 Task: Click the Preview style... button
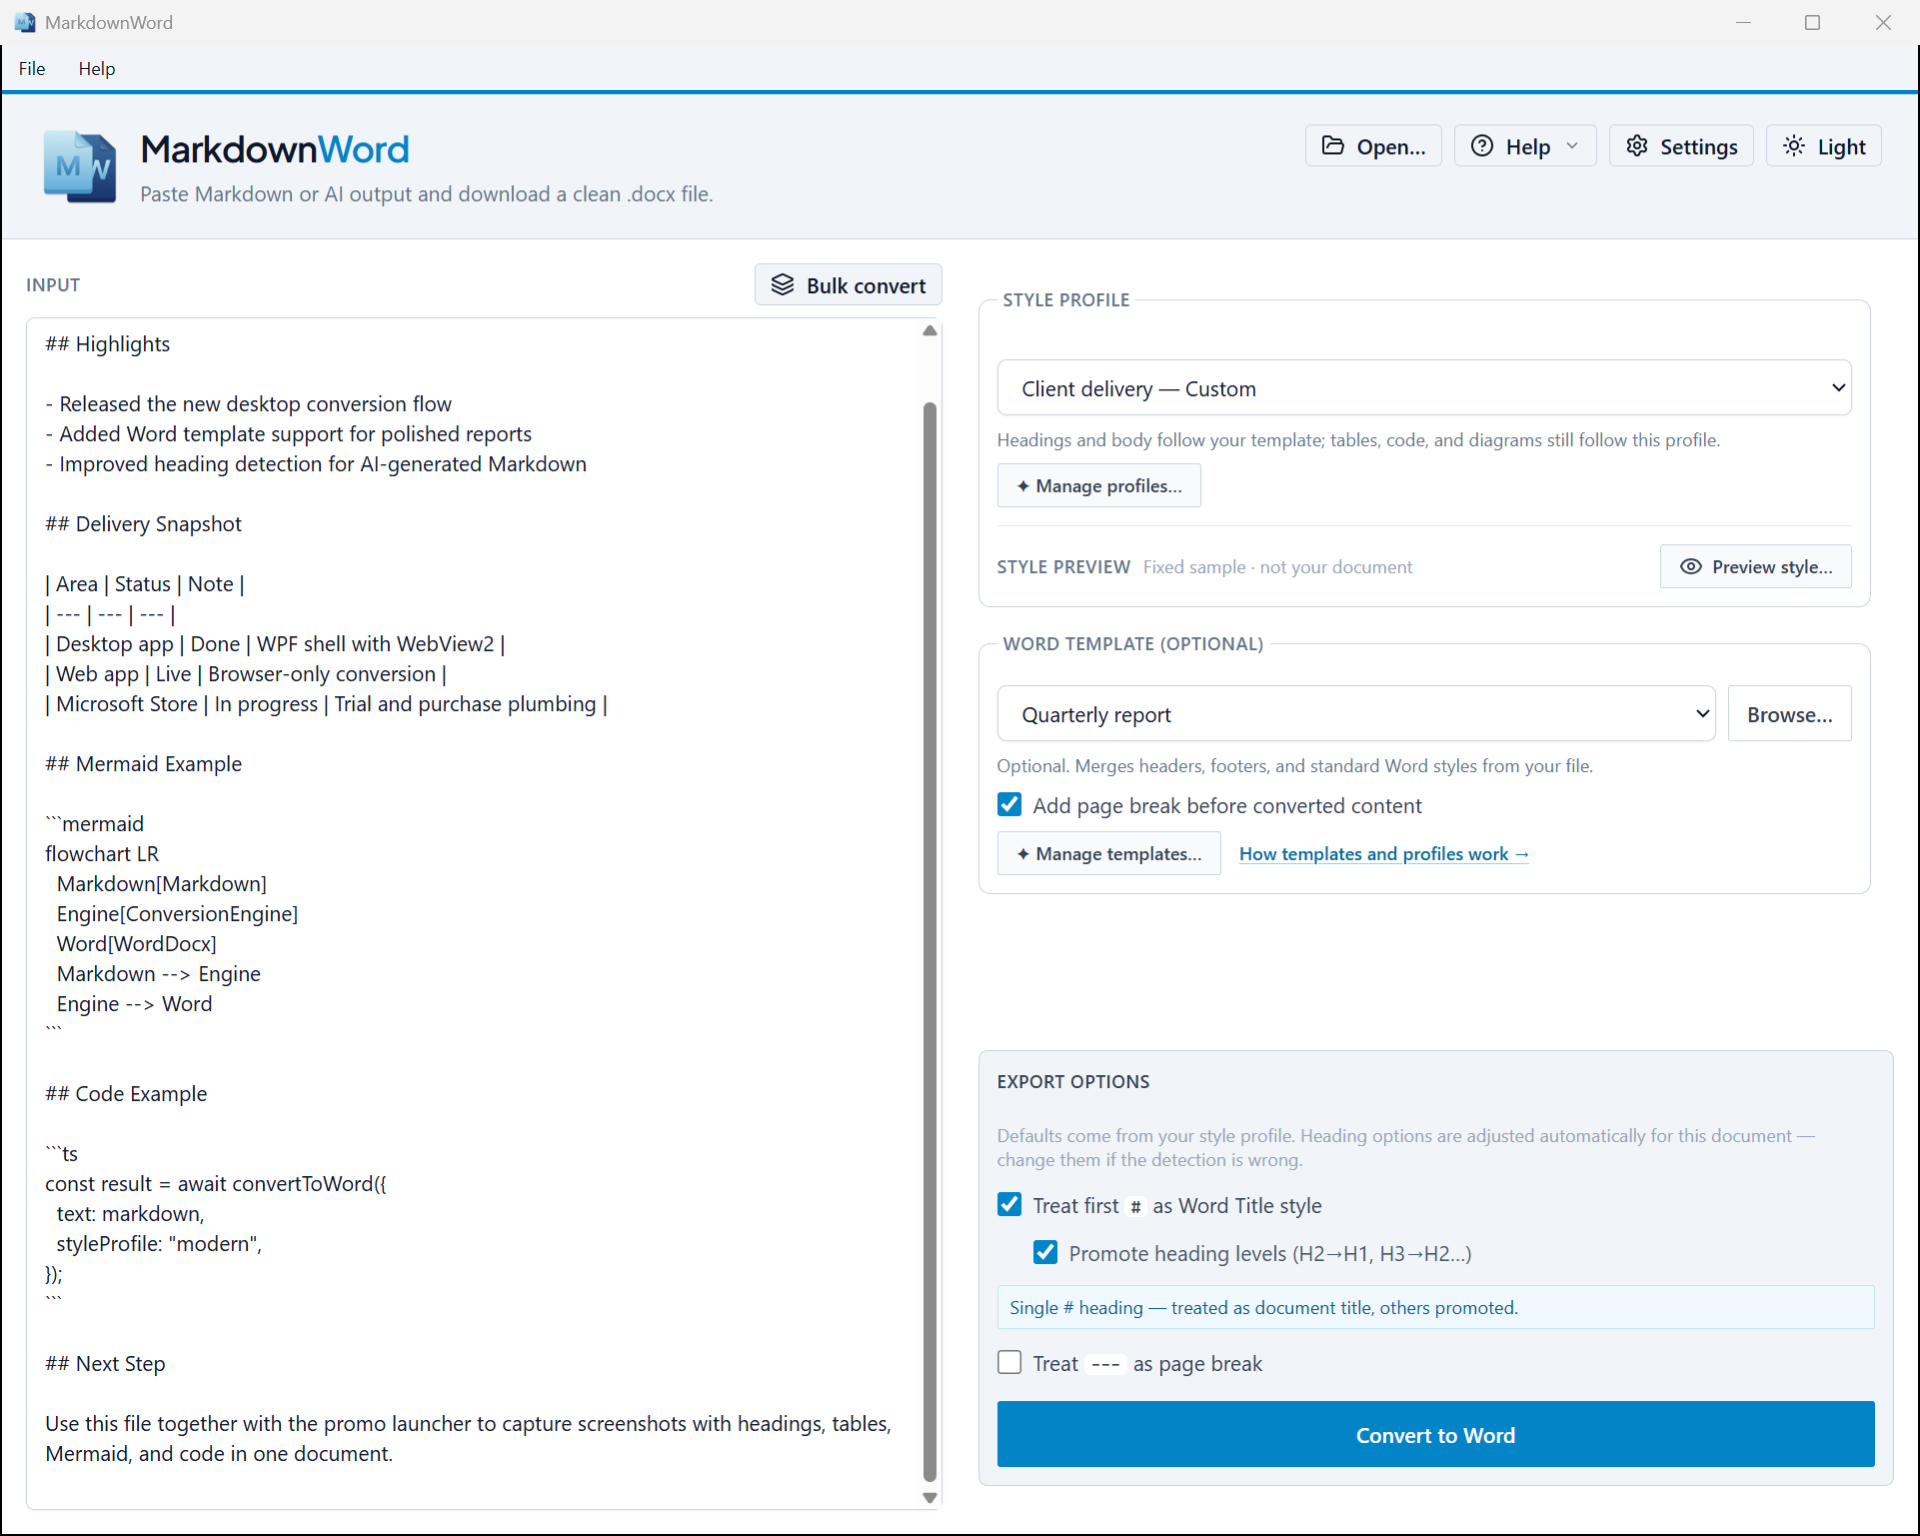pyautogui.click(x=1755, y=567)
